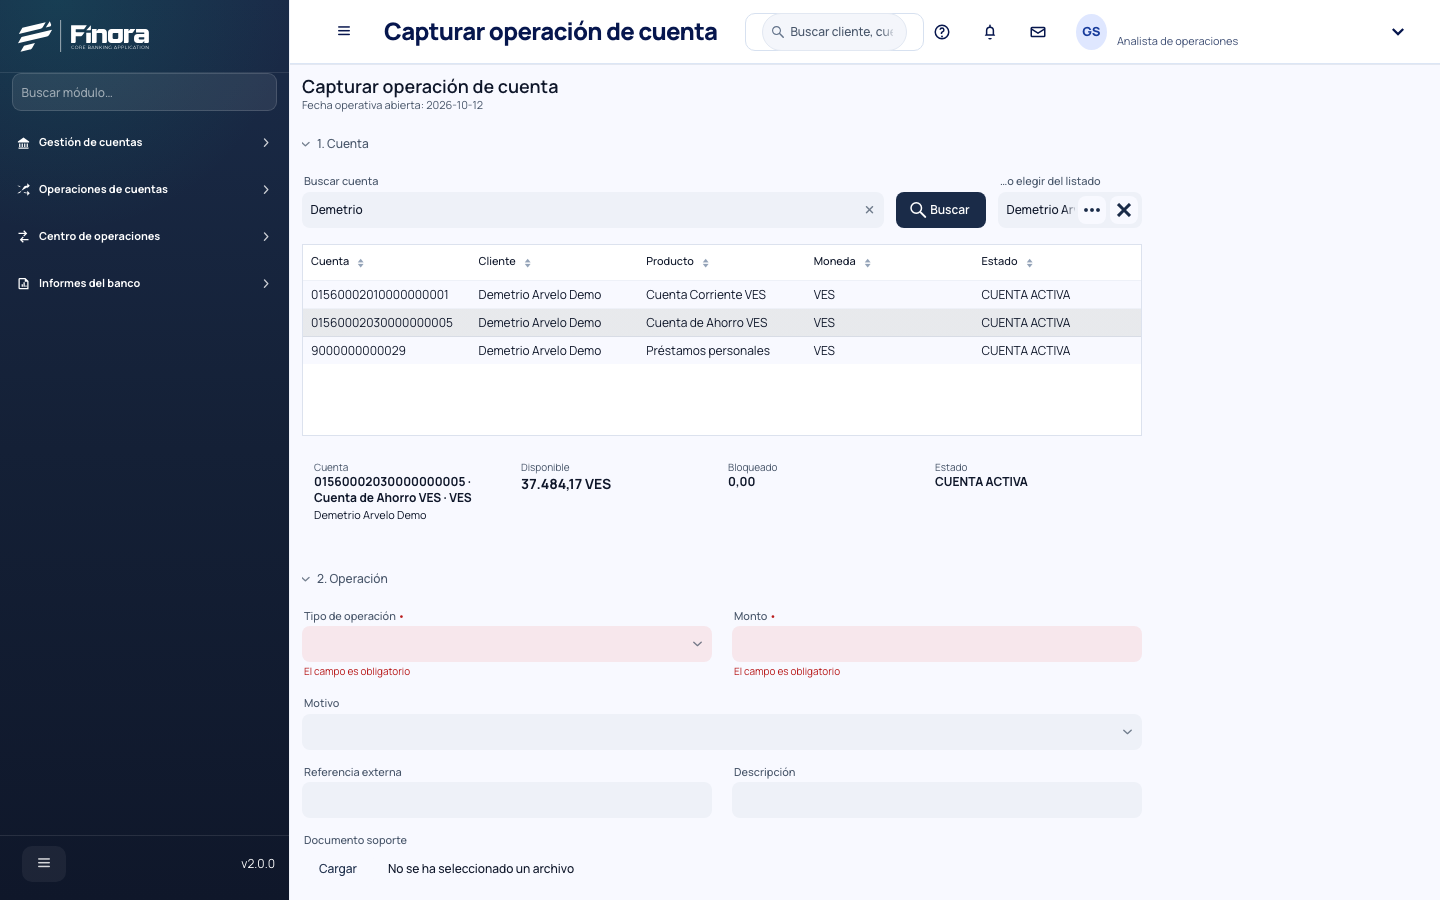Clear the Demetrio search text

(x=869, y=210)
